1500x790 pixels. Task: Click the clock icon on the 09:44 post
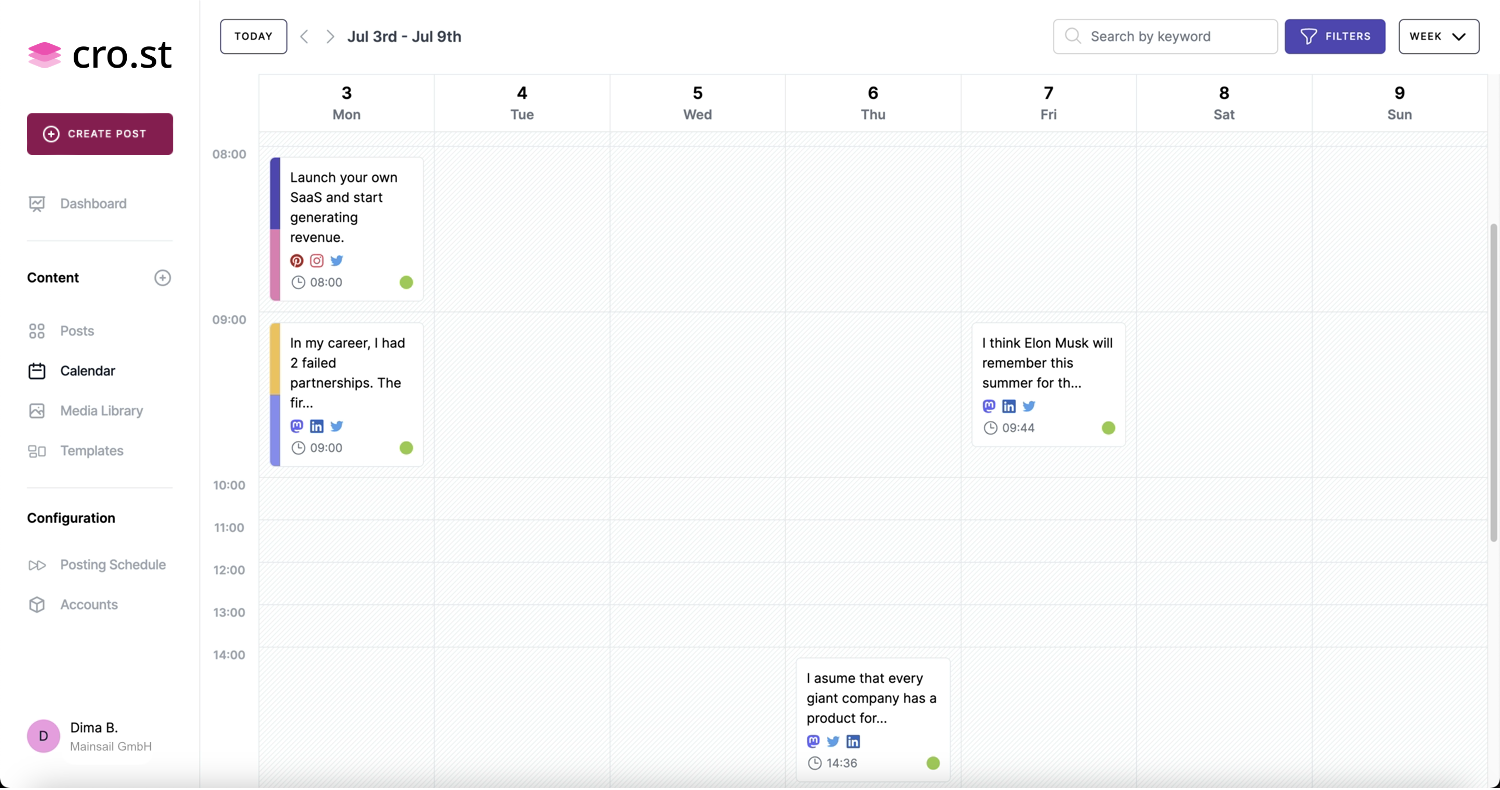pyautogui.click(x=990, y=428)
